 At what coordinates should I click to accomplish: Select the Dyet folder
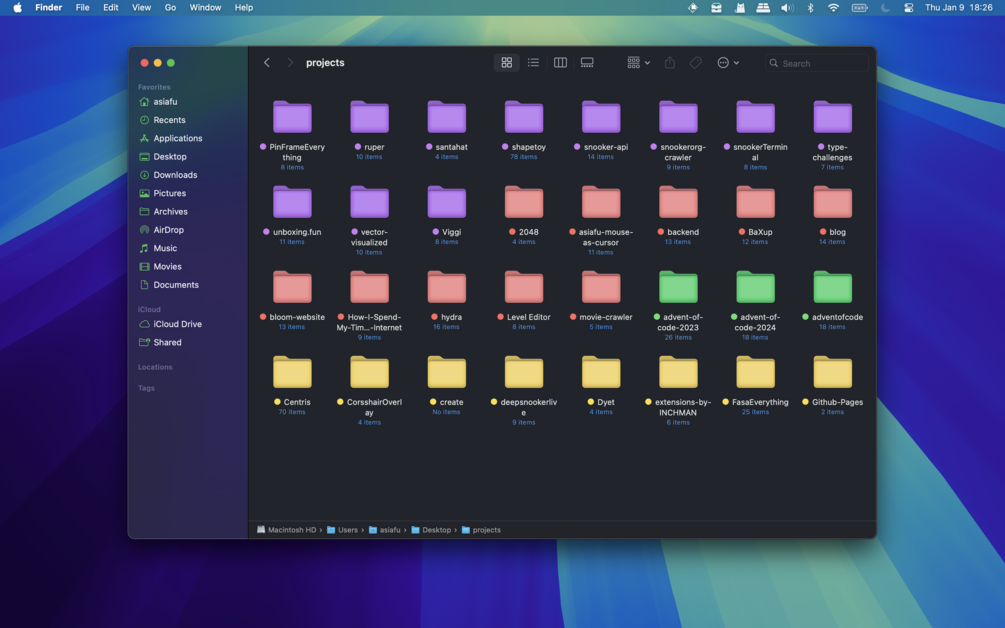click(601, 372)
